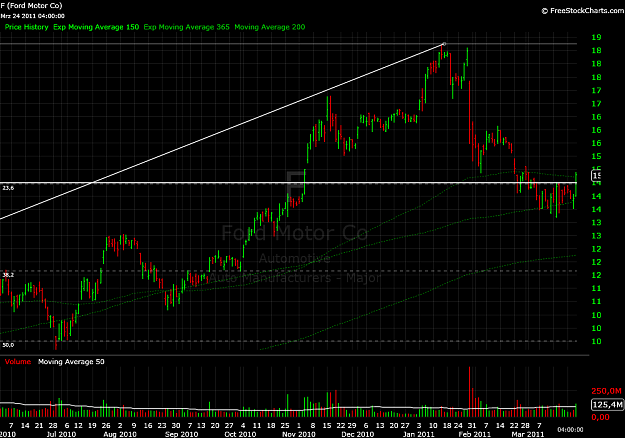Click the Sep 2010 time axis label
The height and width of the screenshot is (438, 625).
(181, 434)
